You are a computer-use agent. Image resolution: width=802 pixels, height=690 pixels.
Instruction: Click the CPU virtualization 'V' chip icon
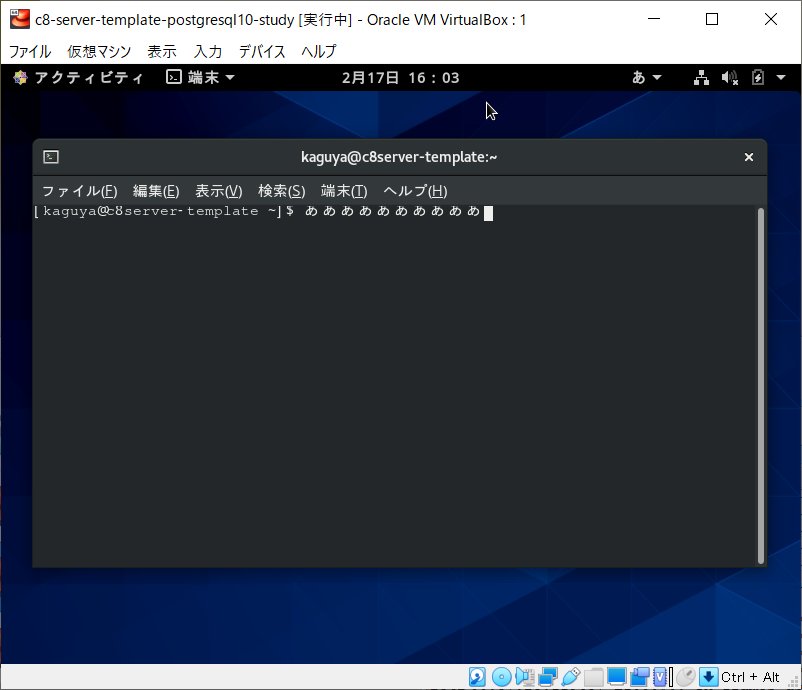pyautogui.click(x=660, y=677)
